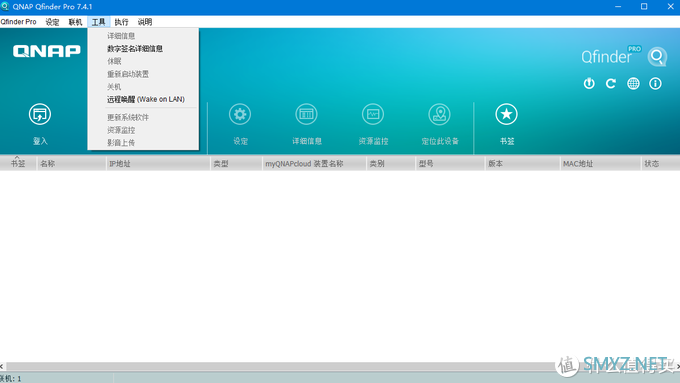This screenshot has height=383, width=680.
Task: Sort by the 状态 column header
Action: pyautogui.click(x=660, y=164)
